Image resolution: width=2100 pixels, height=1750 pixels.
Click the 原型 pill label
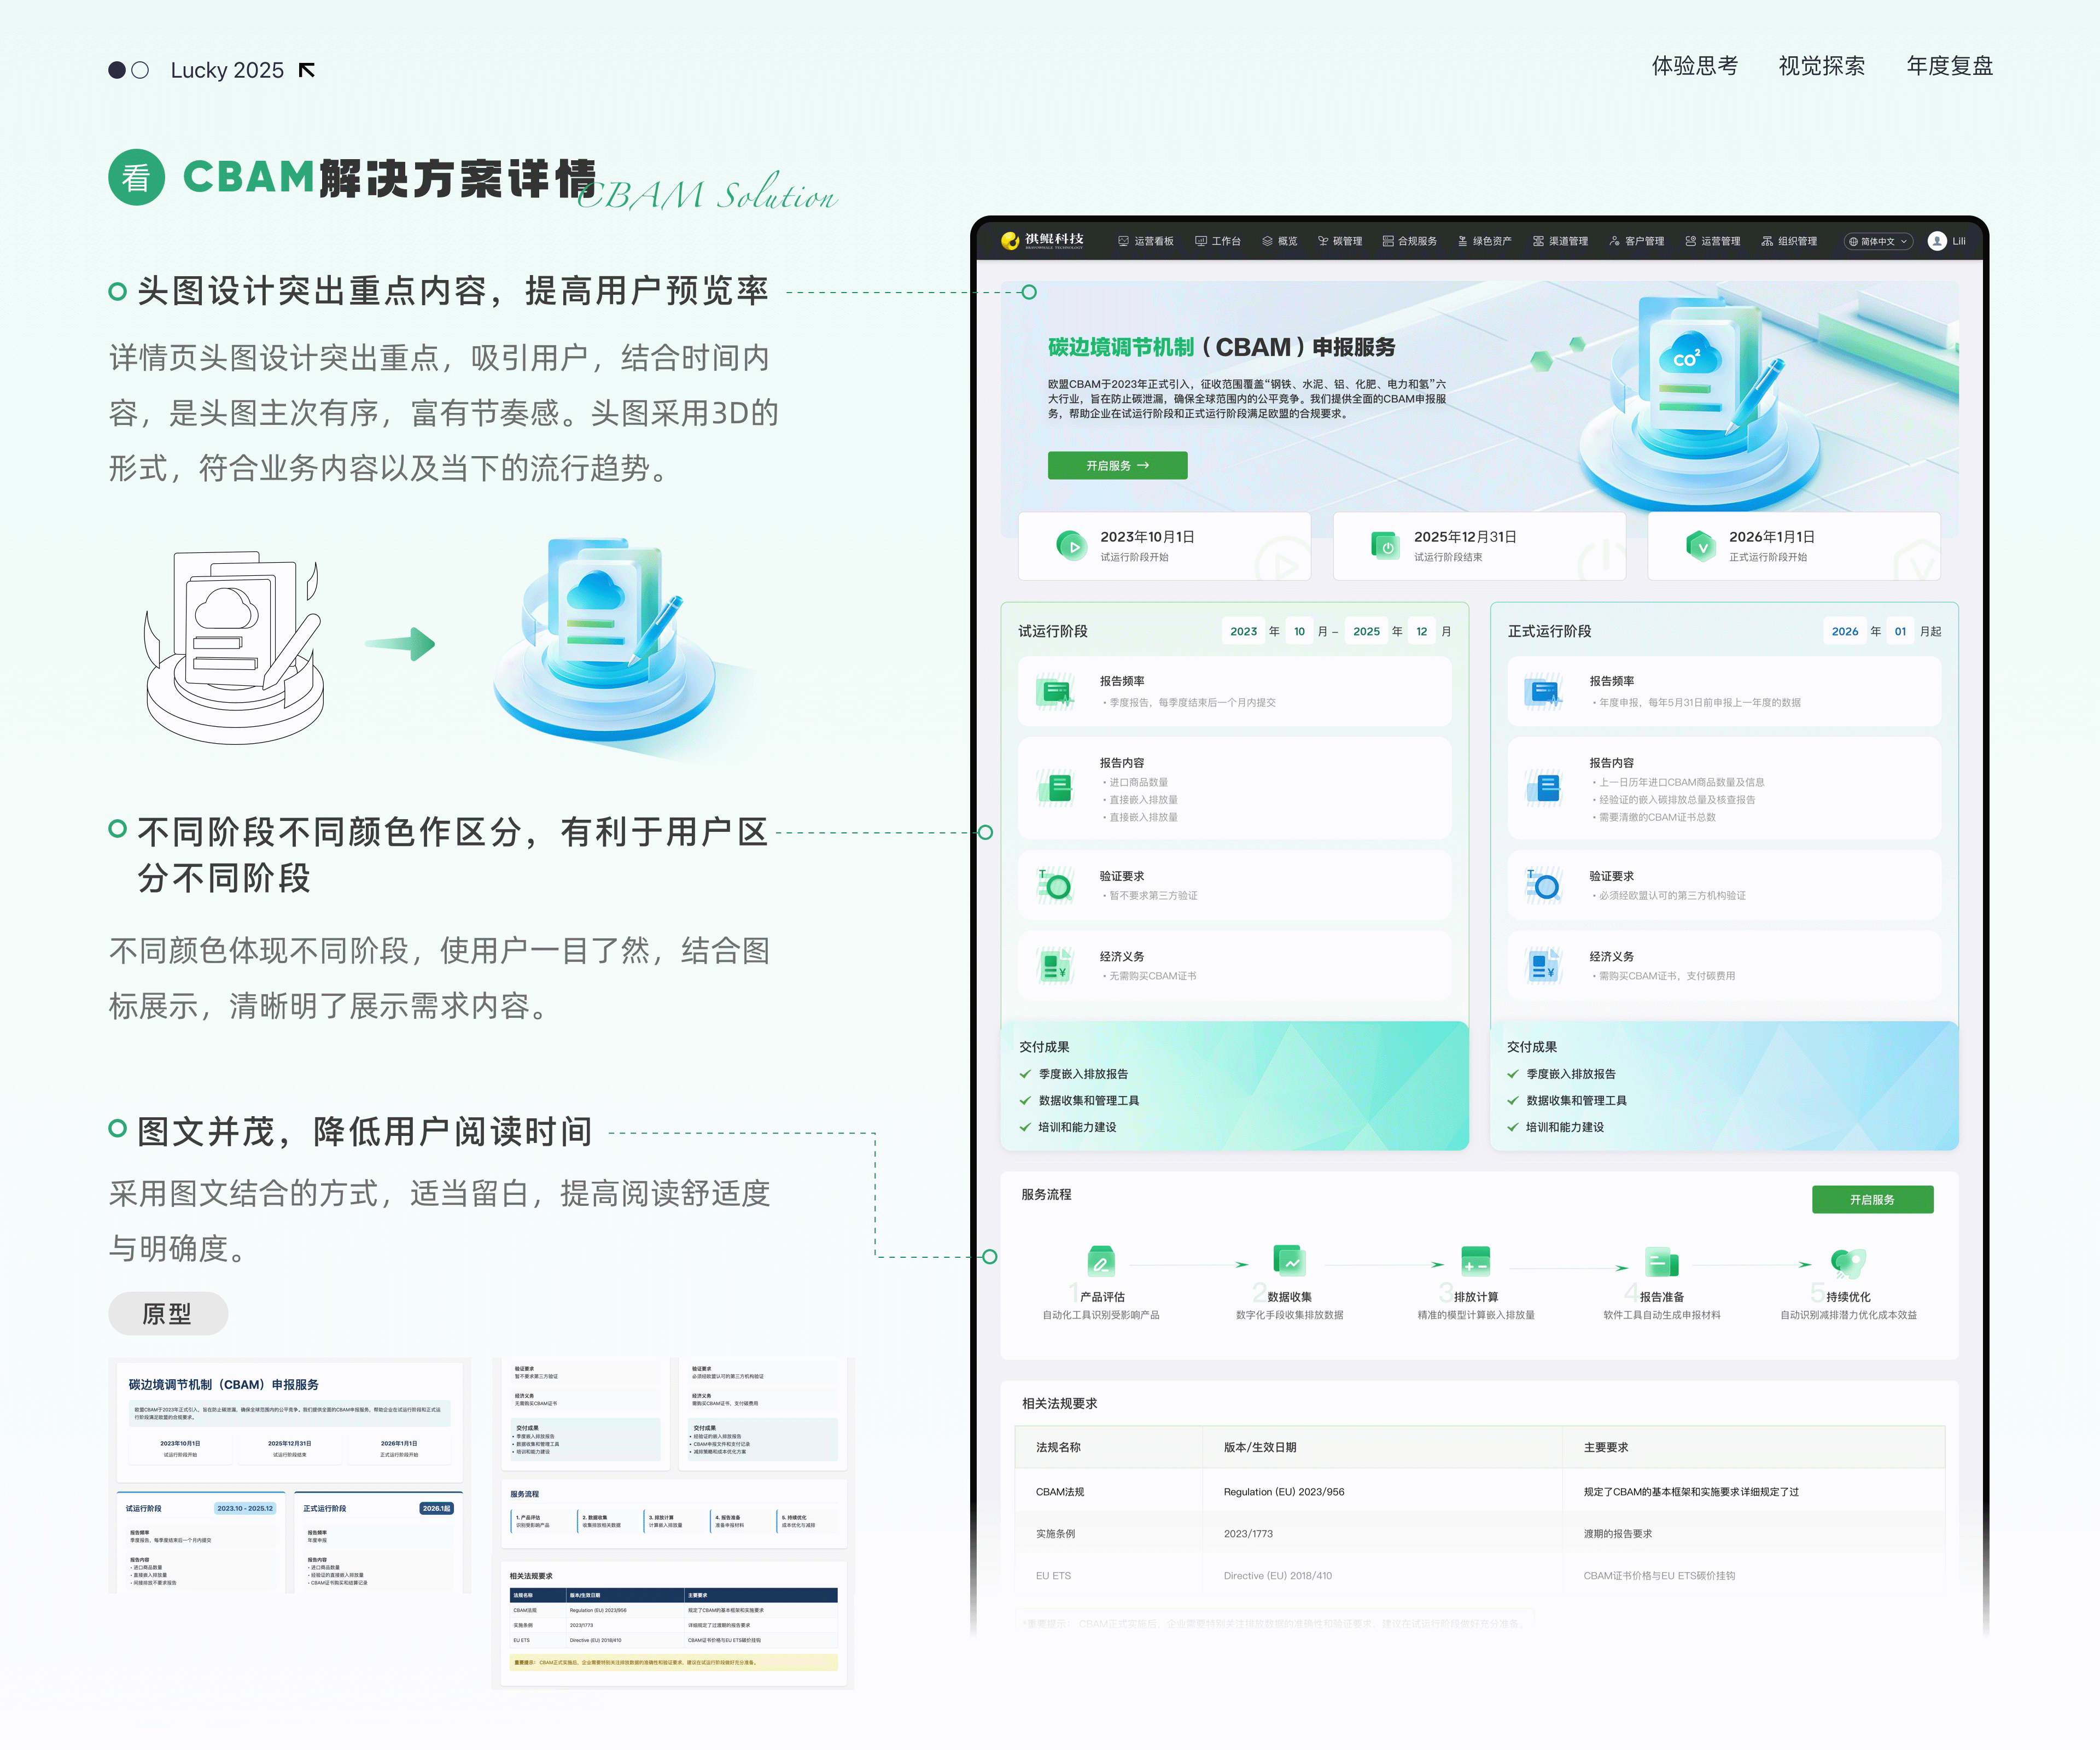(x=168, y=1313)
